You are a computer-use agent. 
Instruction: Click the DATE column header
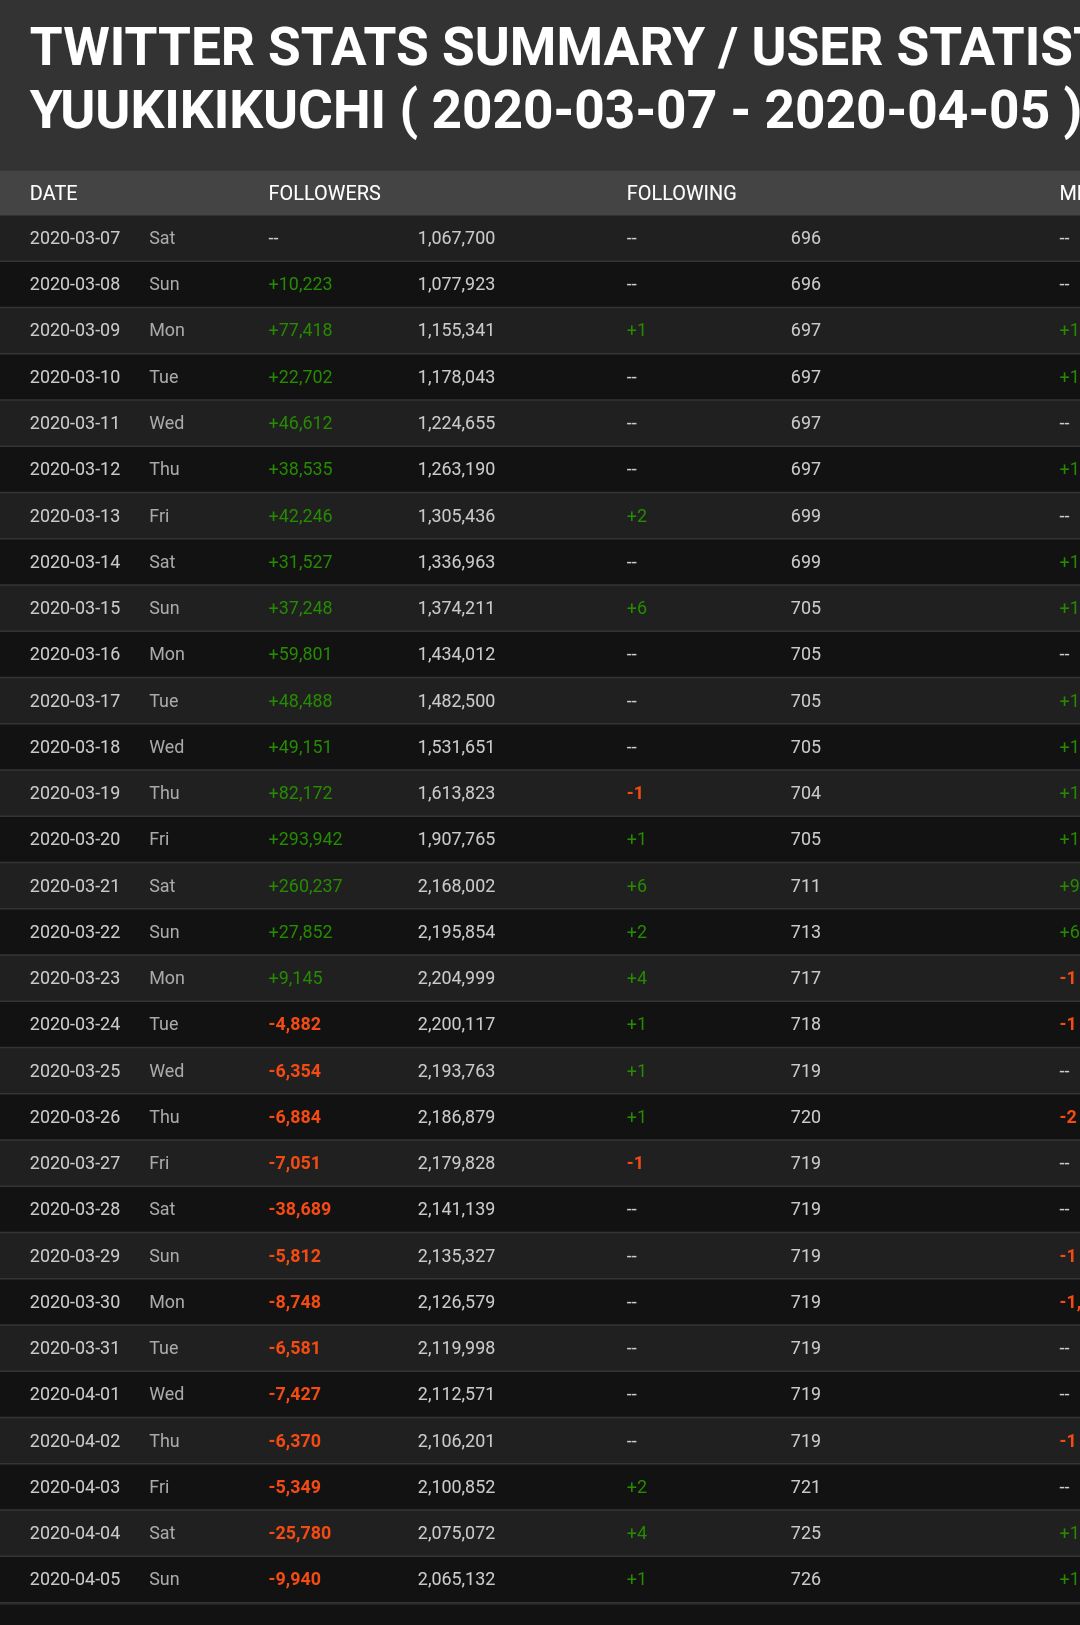54,193
